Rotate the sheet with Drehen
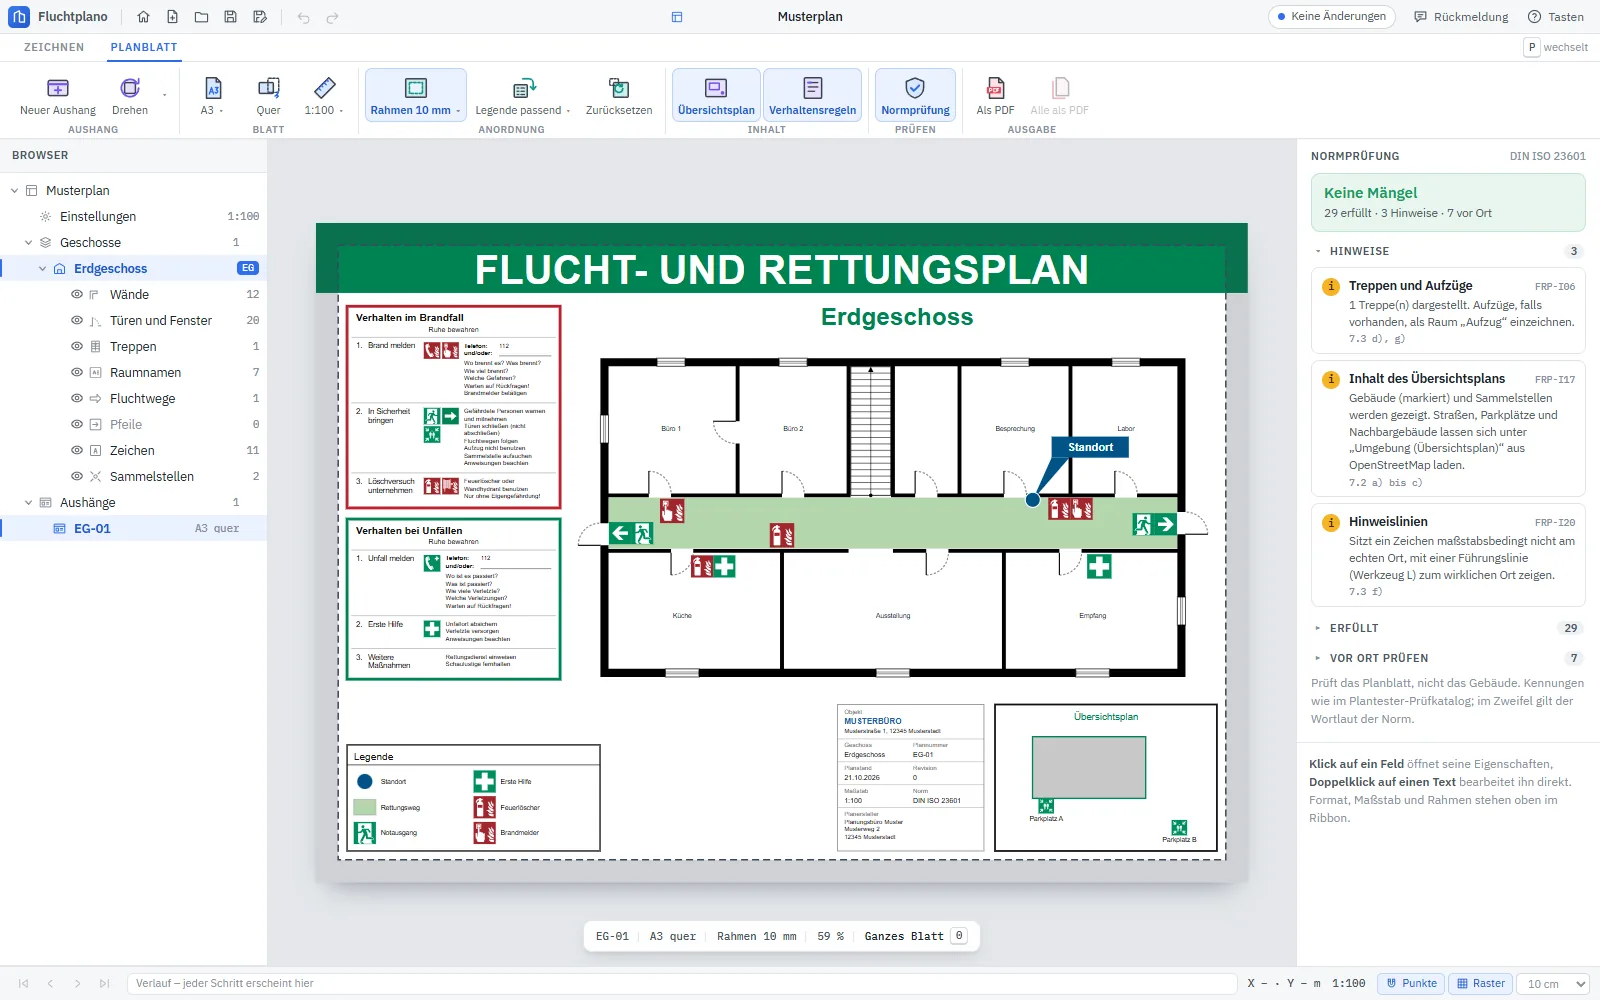Image resolution: width=1600 pixels, height=1000 pixels. click(130, 96)
